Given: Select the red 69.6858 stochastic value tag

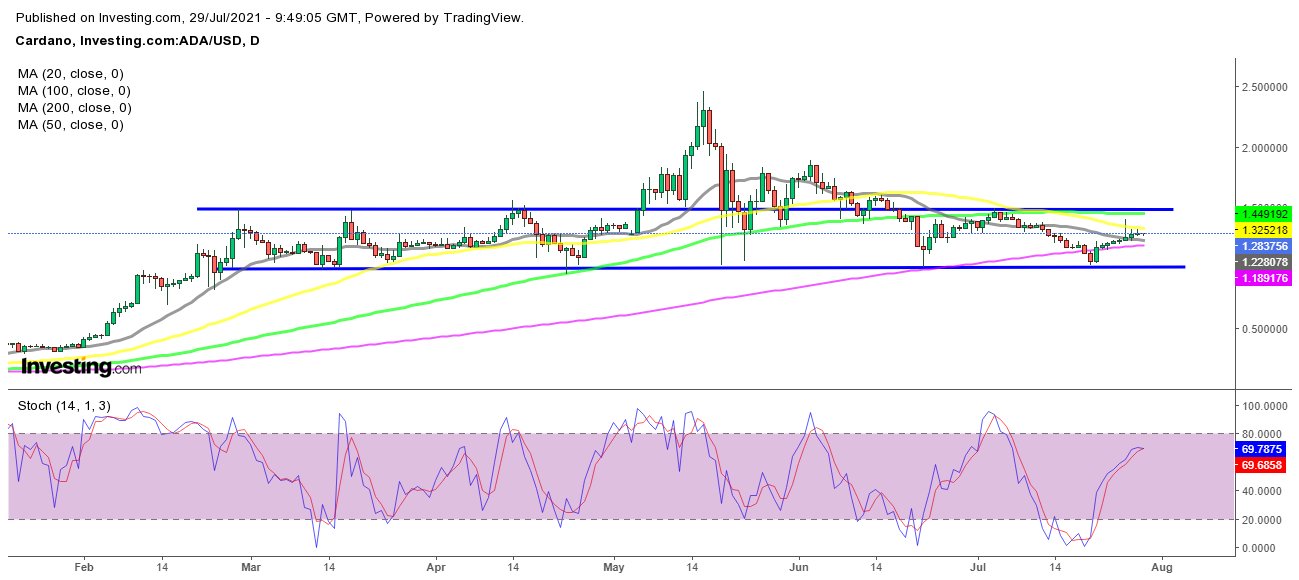Looking at the screenshot, I should [1264, 465].
